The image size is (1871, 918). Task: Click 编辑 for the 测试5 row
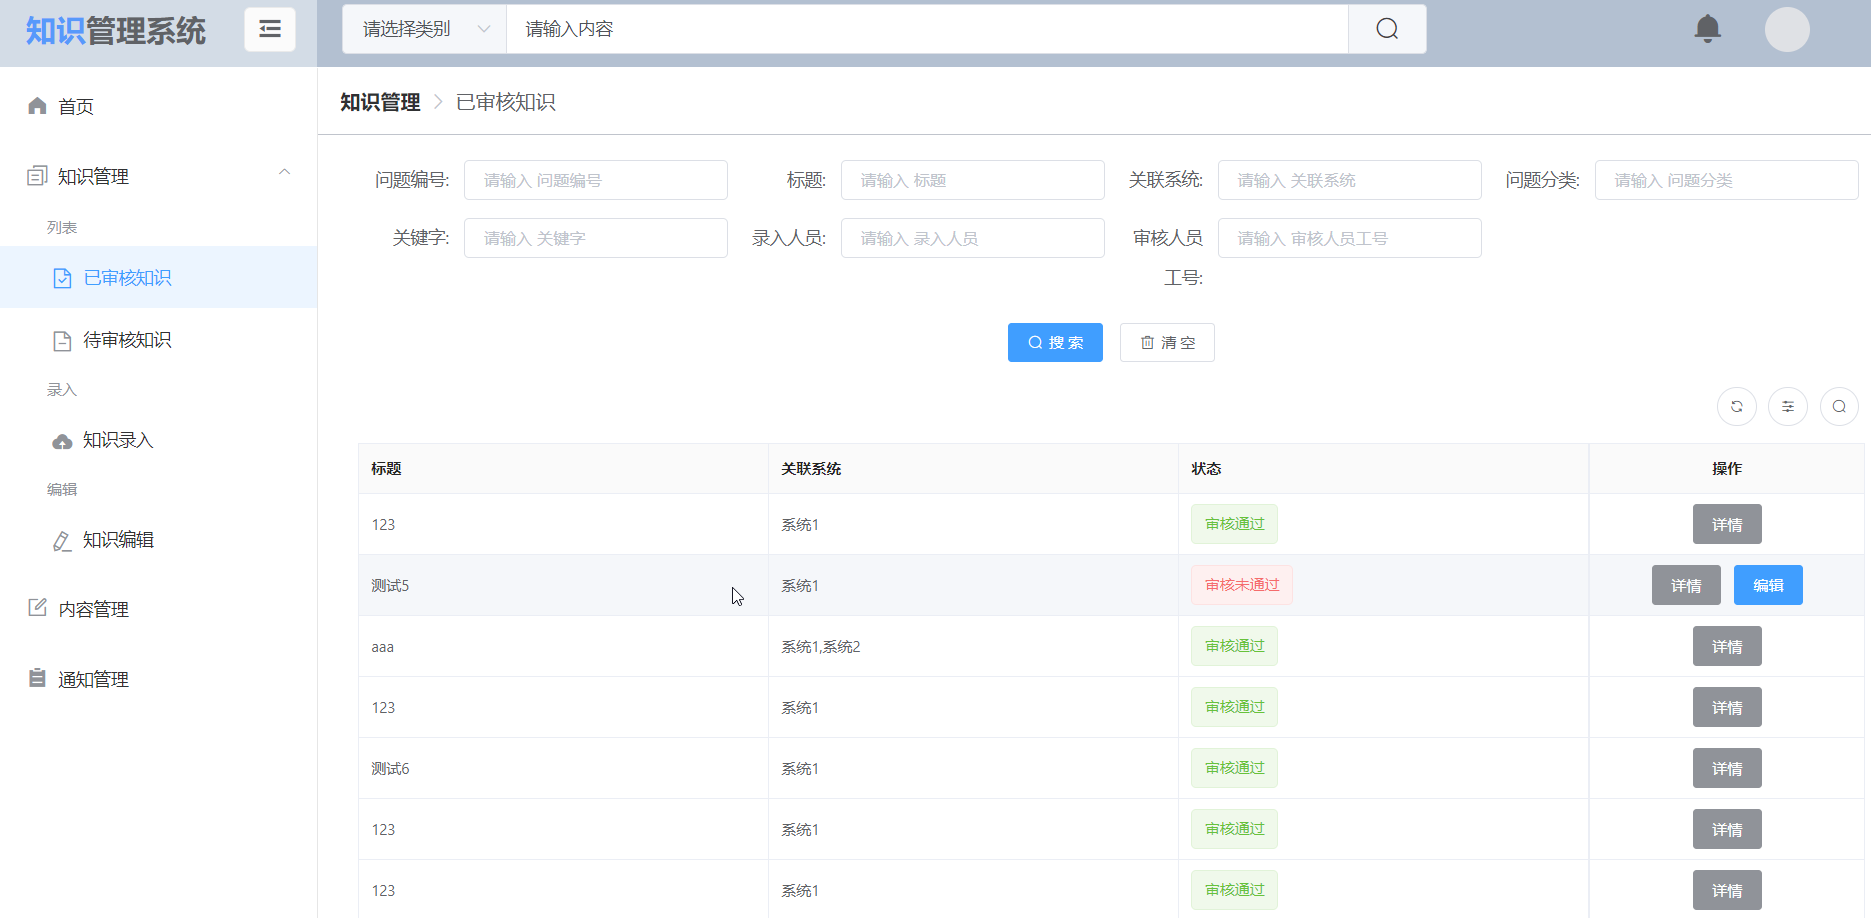[x=1768, y=585]
